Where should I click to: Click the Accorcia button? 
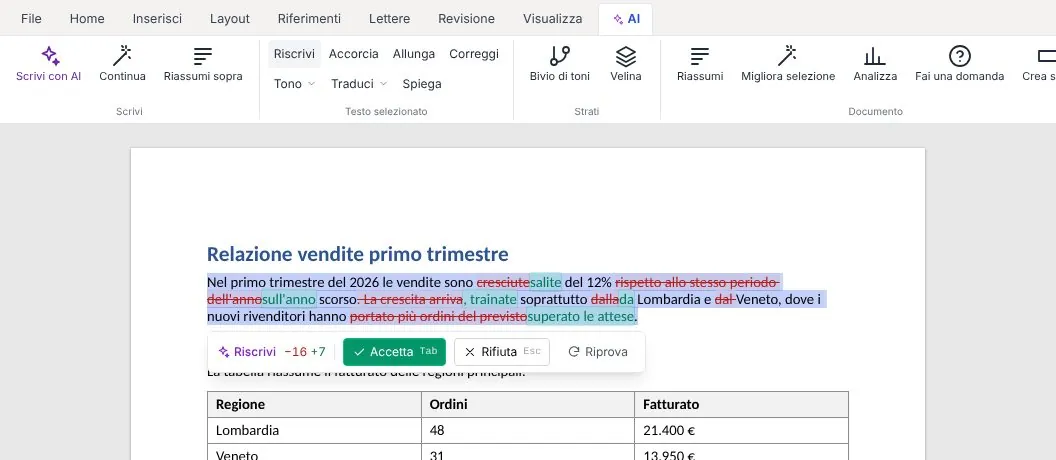click(354, 54)
